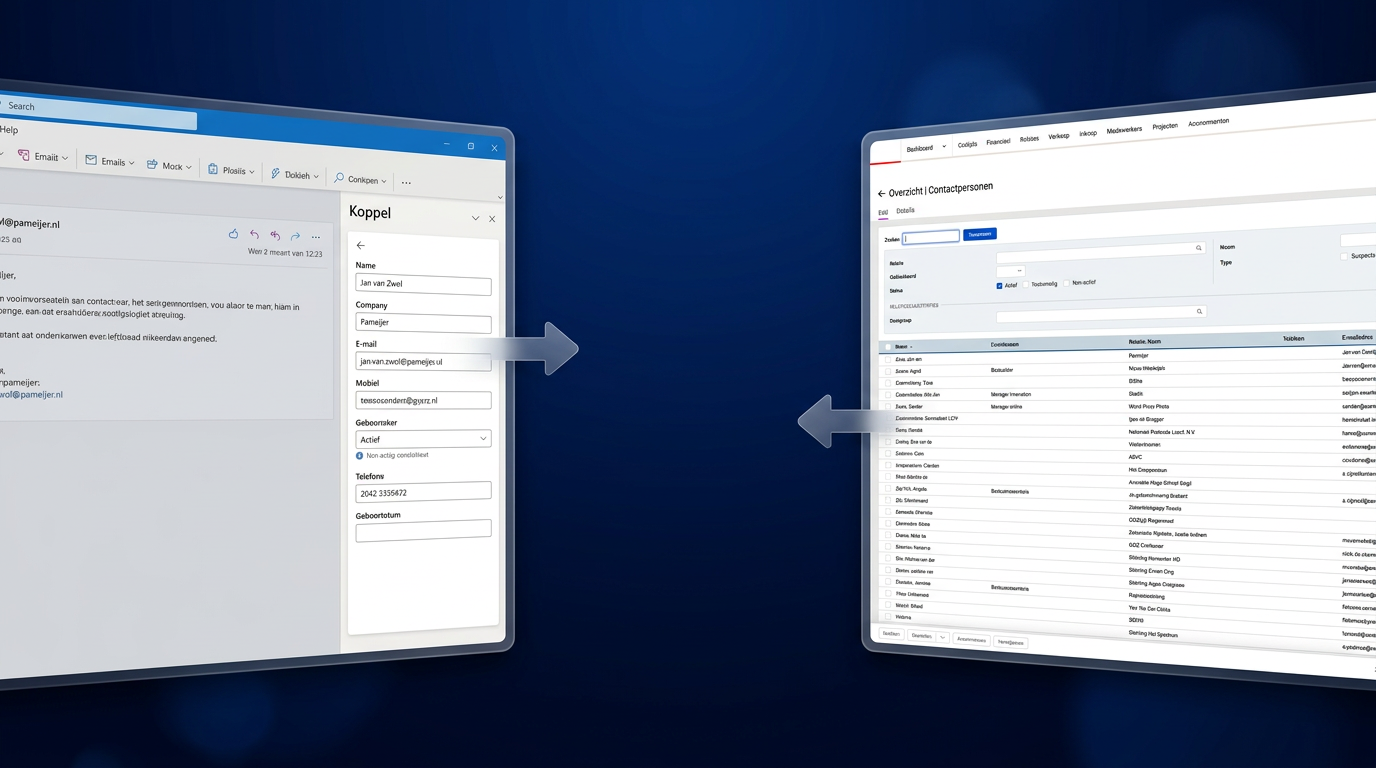
Task: Click the Mobiel field in the Koppel panel
Action: pos(423,400)
